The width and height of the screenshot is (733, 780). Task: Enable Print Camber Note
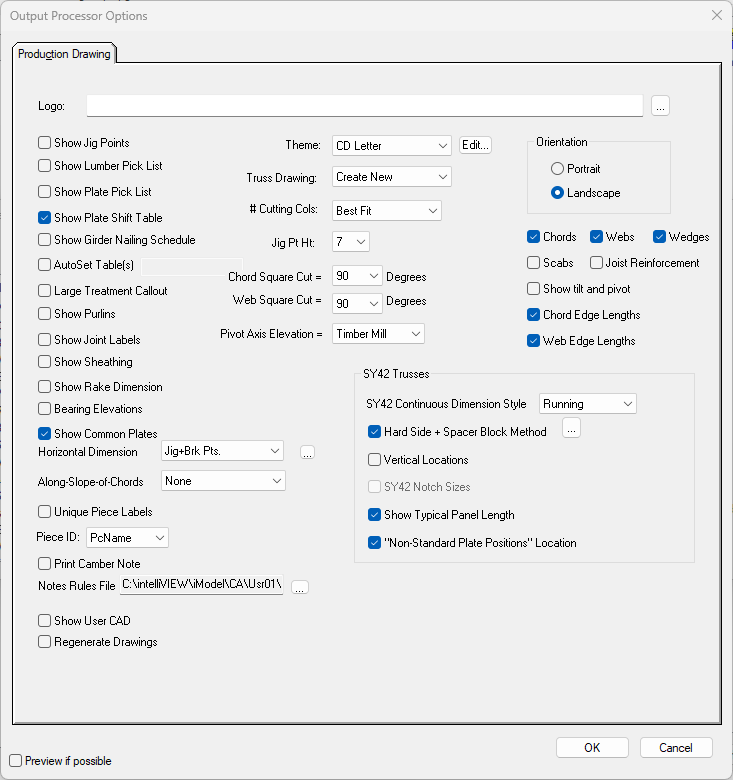coord(44,564)
